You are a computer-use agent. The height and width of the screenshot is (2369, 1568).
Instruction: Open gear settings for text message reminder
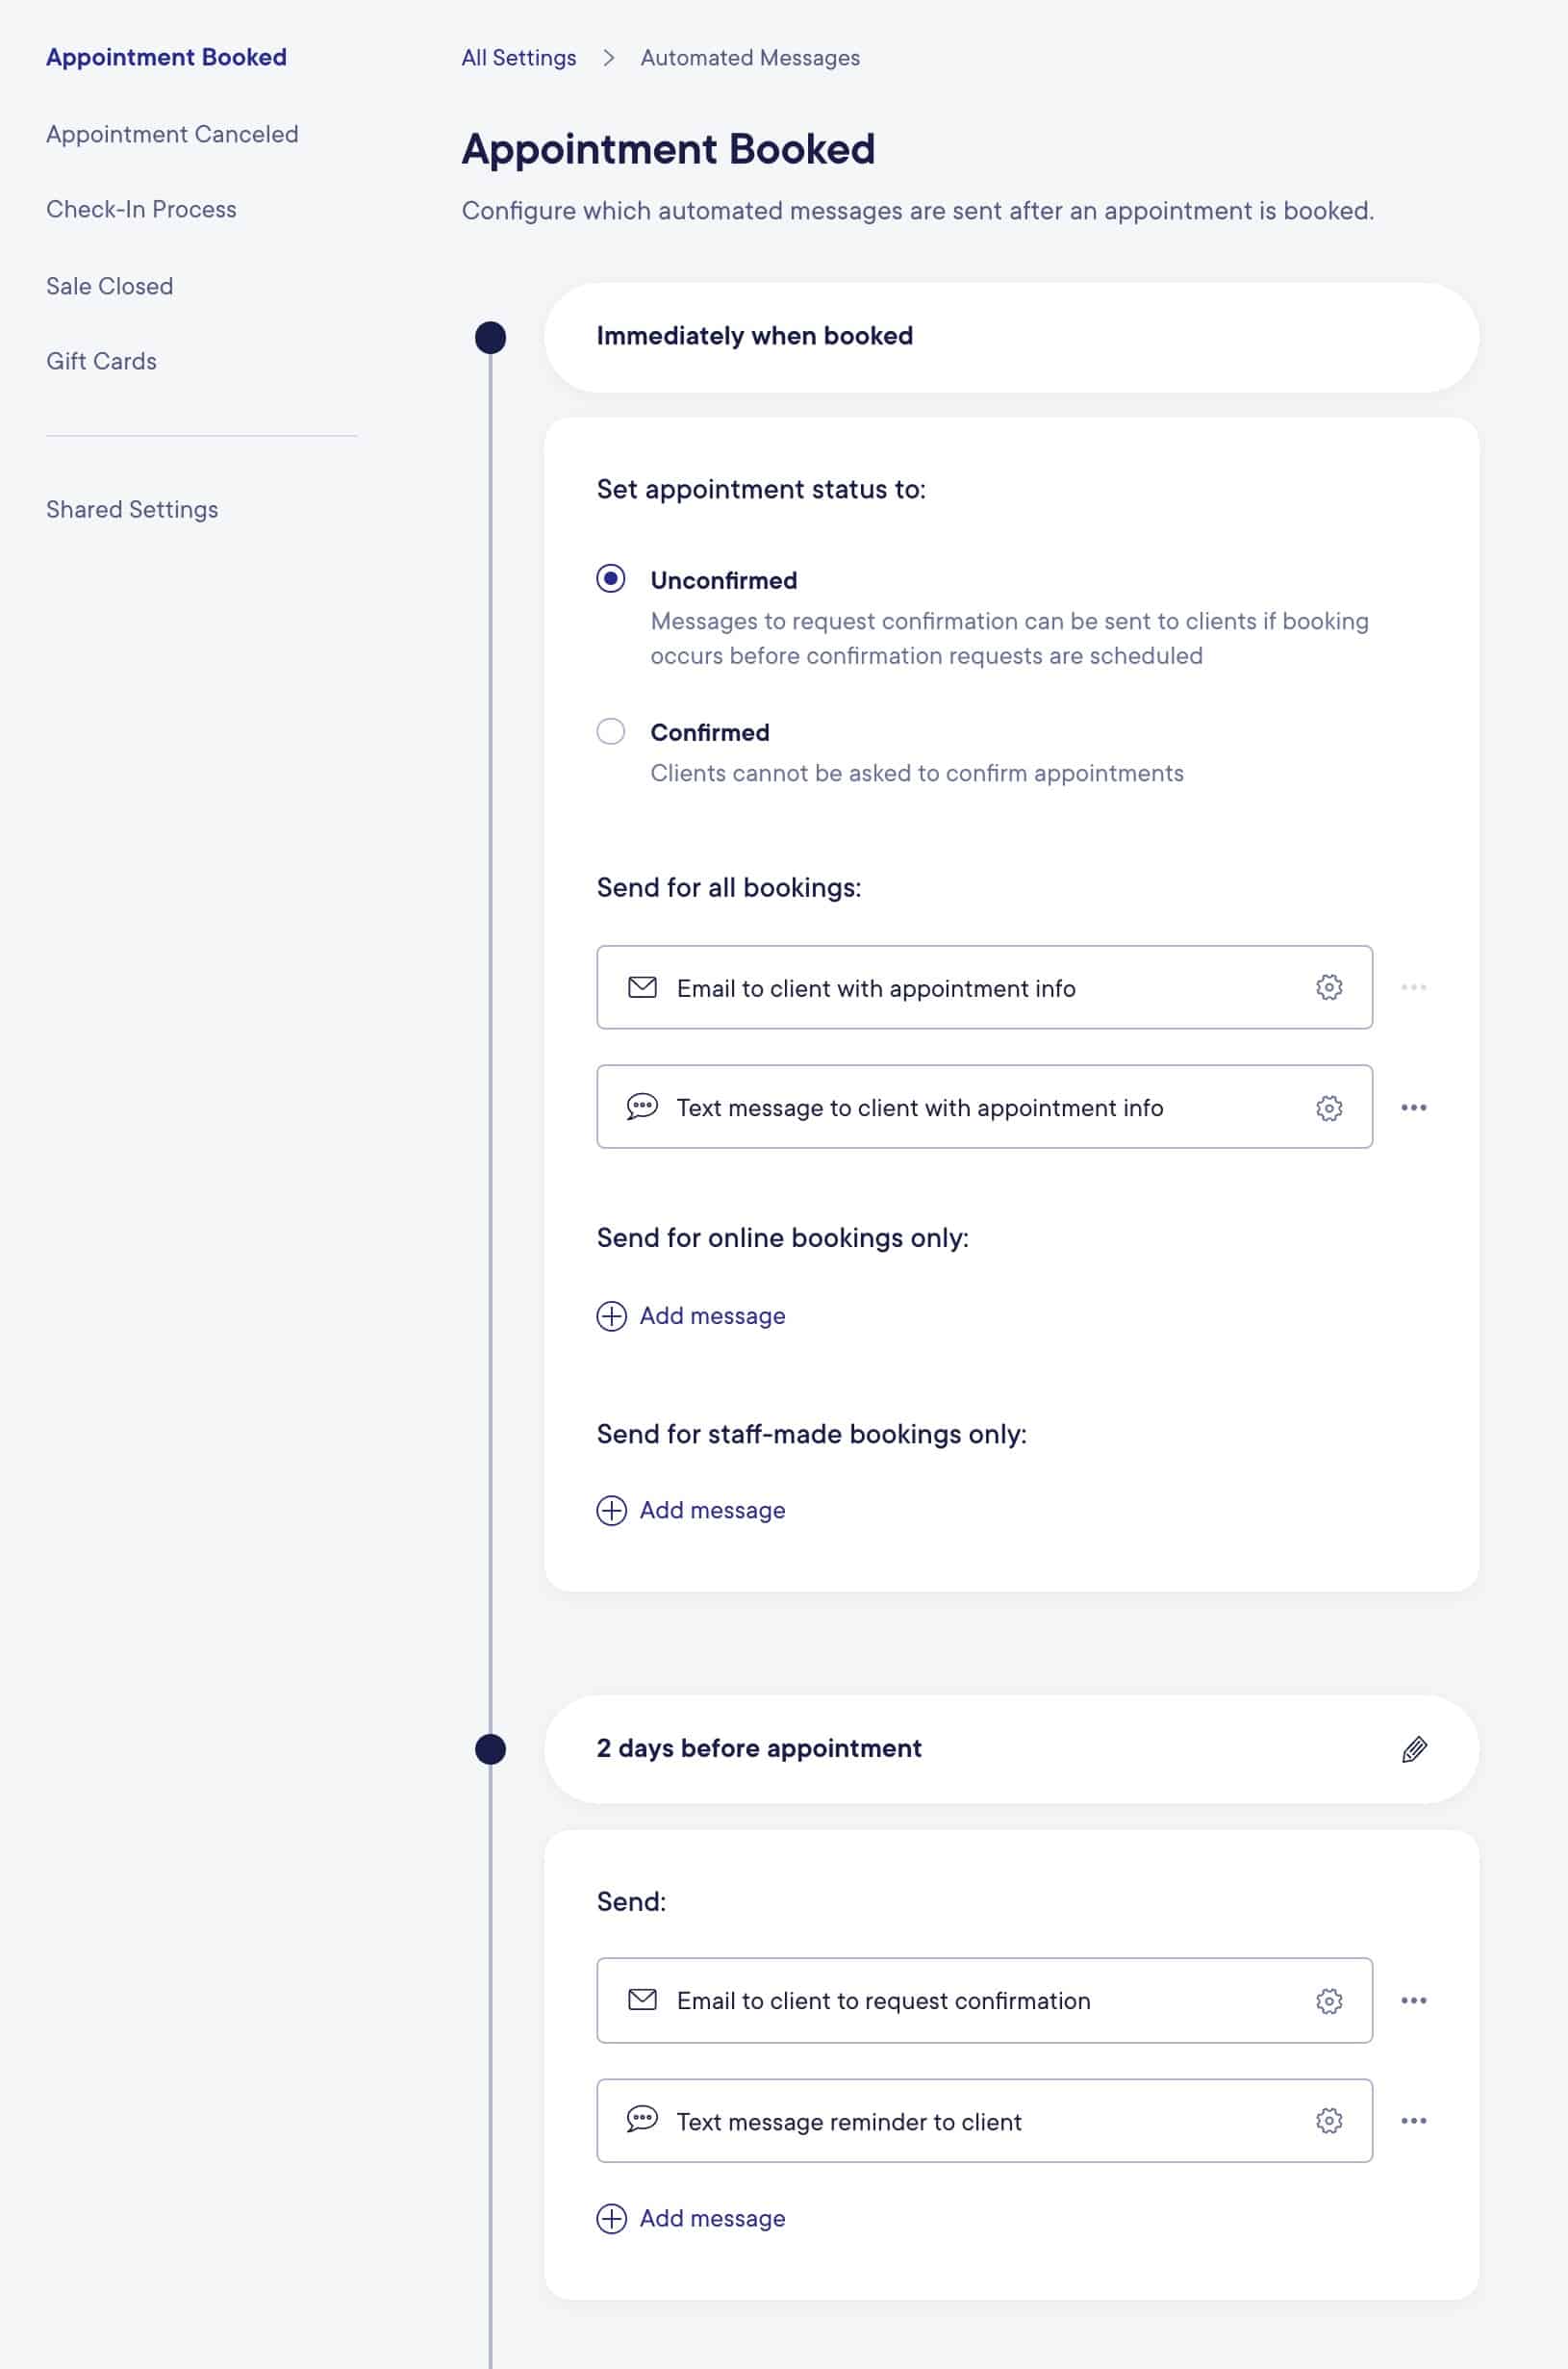(x=1328, y=2121)
